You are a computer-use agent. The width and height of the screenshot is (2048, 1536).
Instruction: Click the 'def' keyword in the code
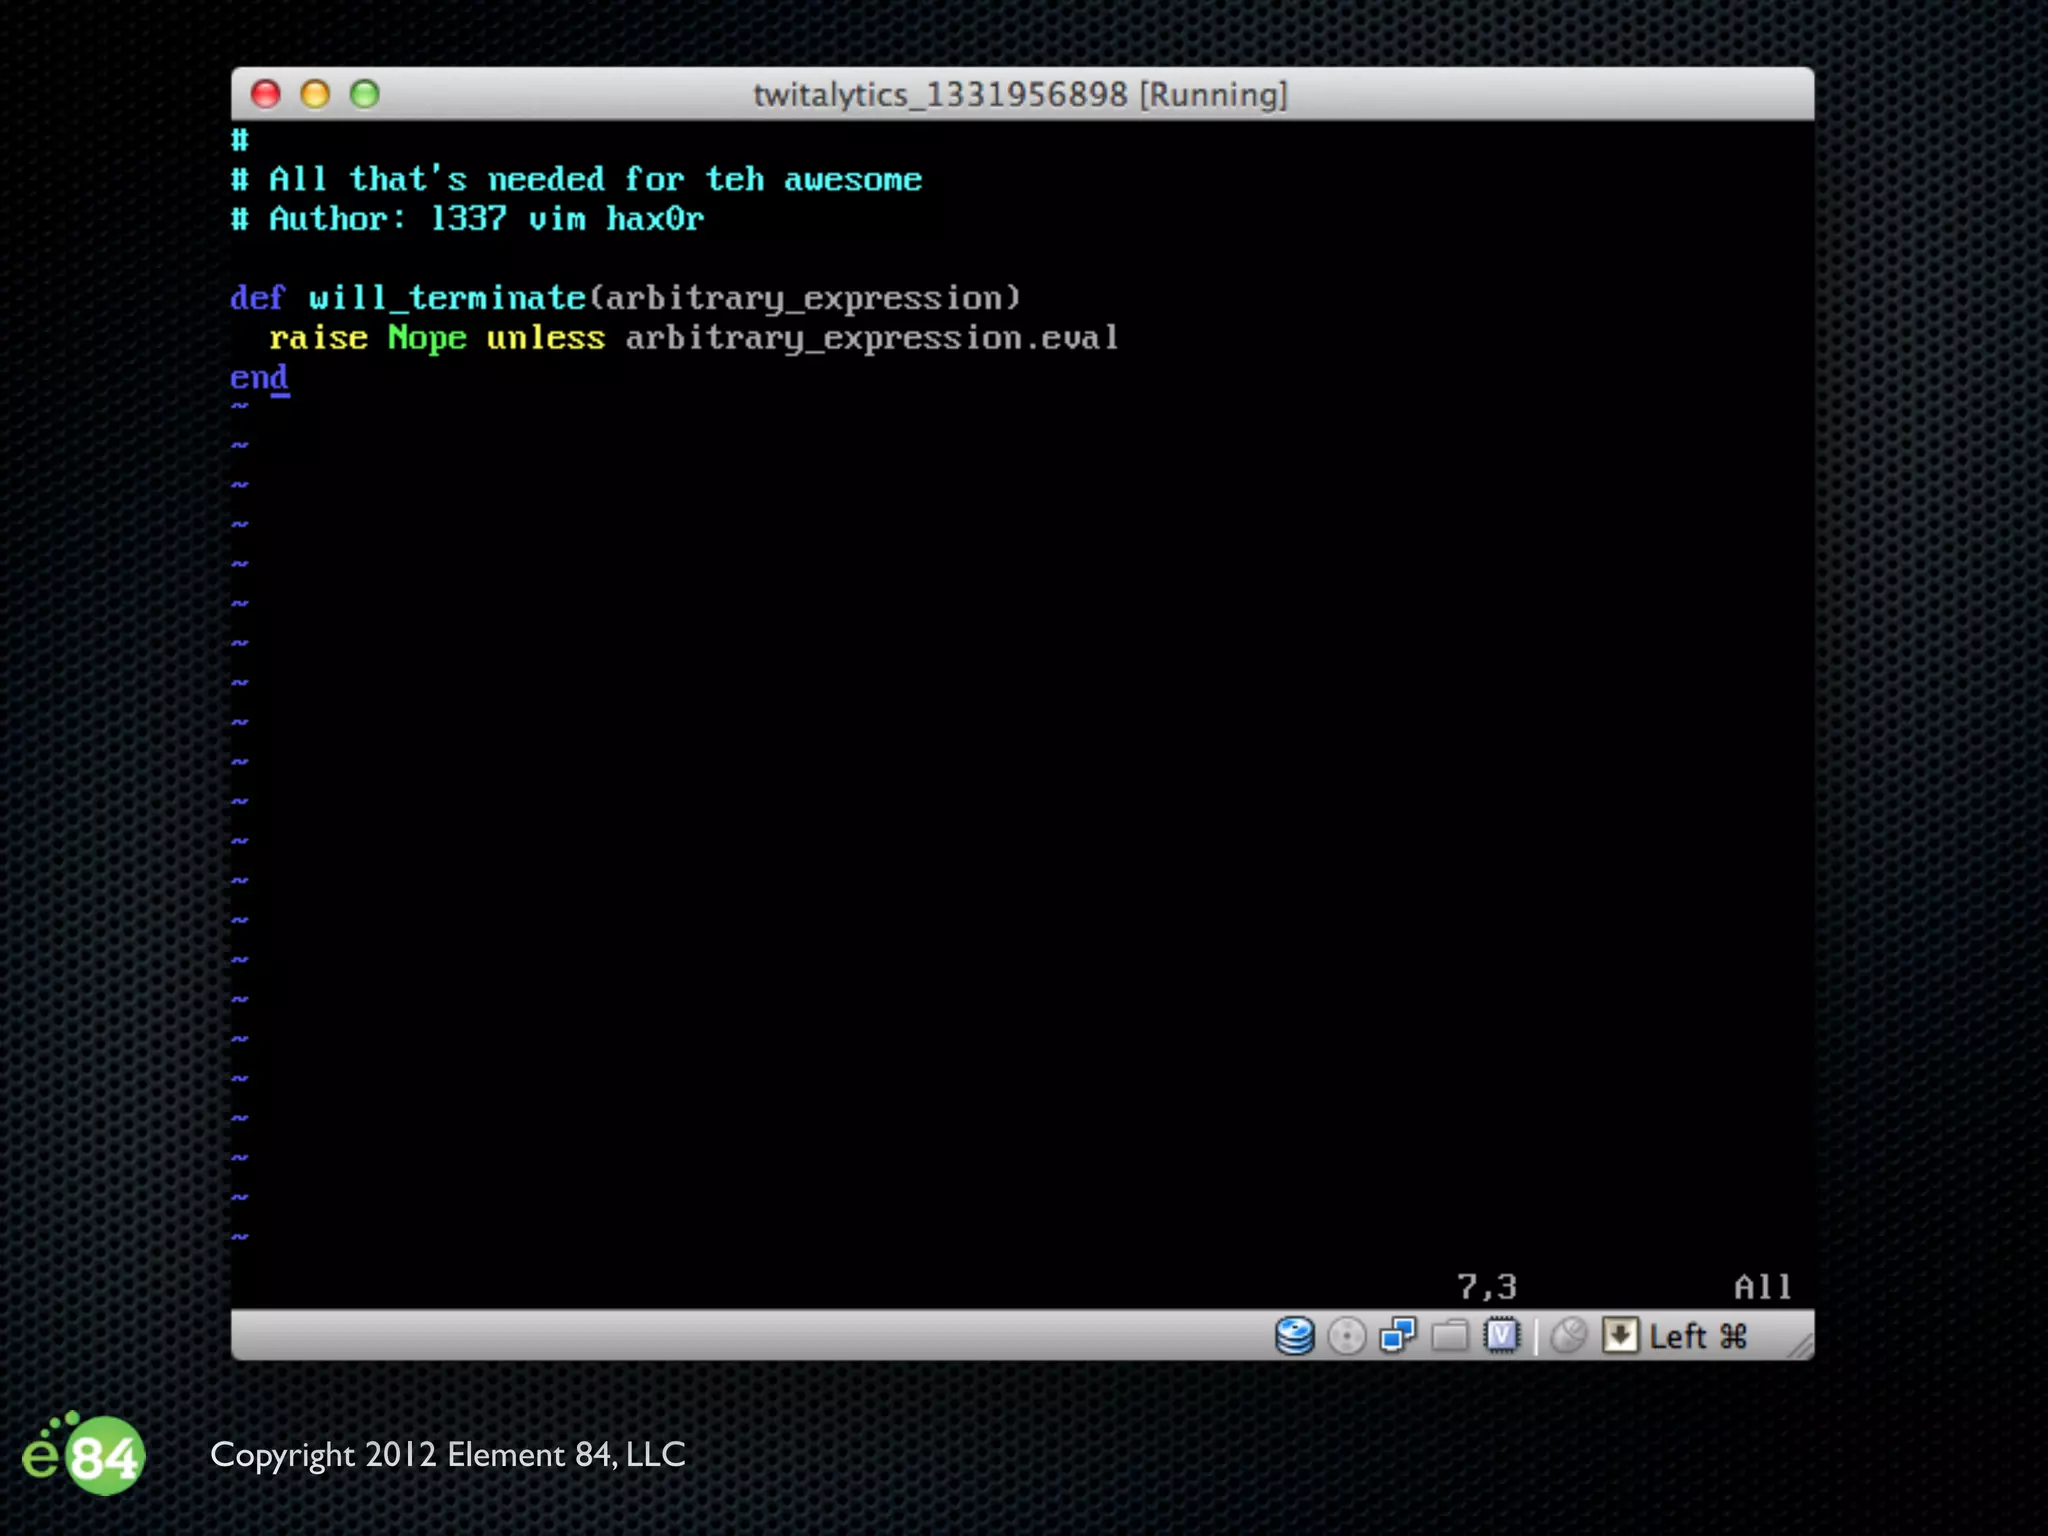[x=257, y=298]
